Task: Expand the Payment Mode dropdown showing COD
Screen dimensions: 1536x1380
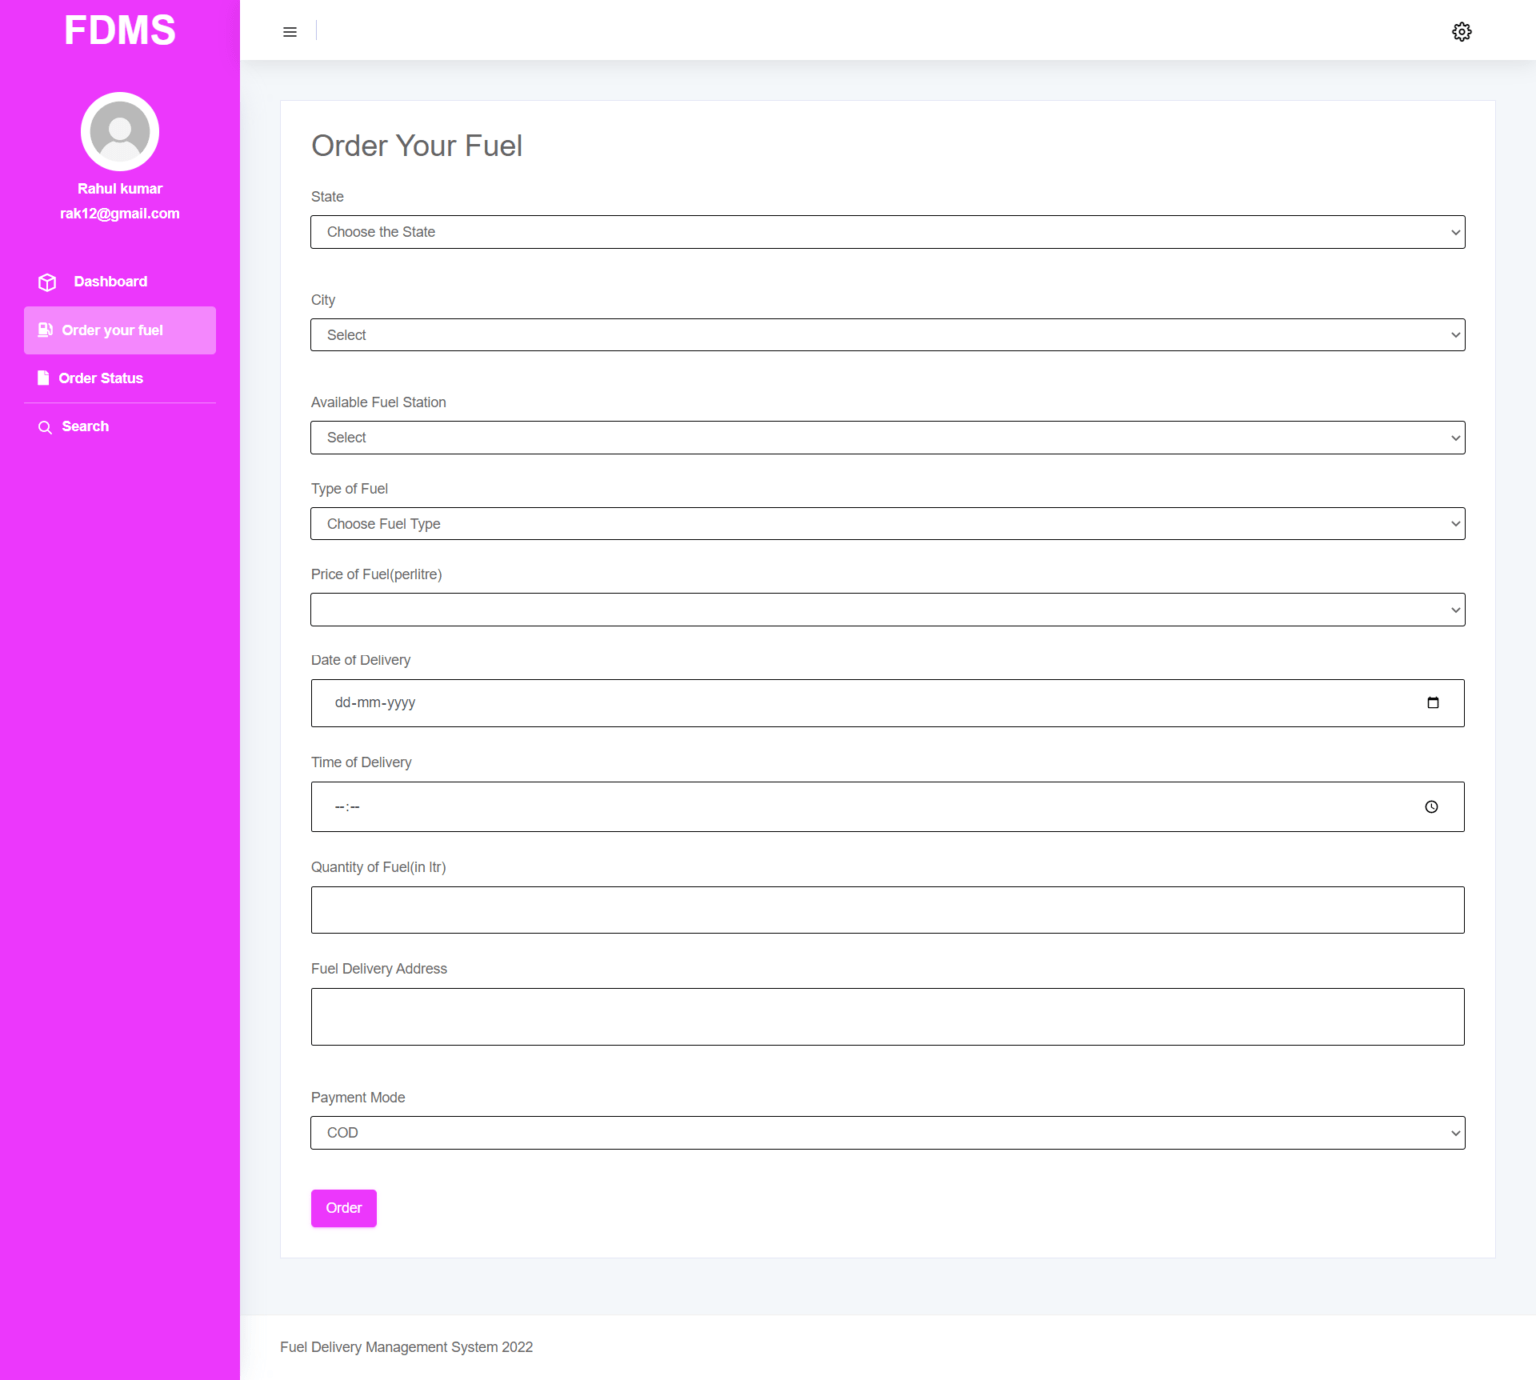Action: coord(887,1132)
